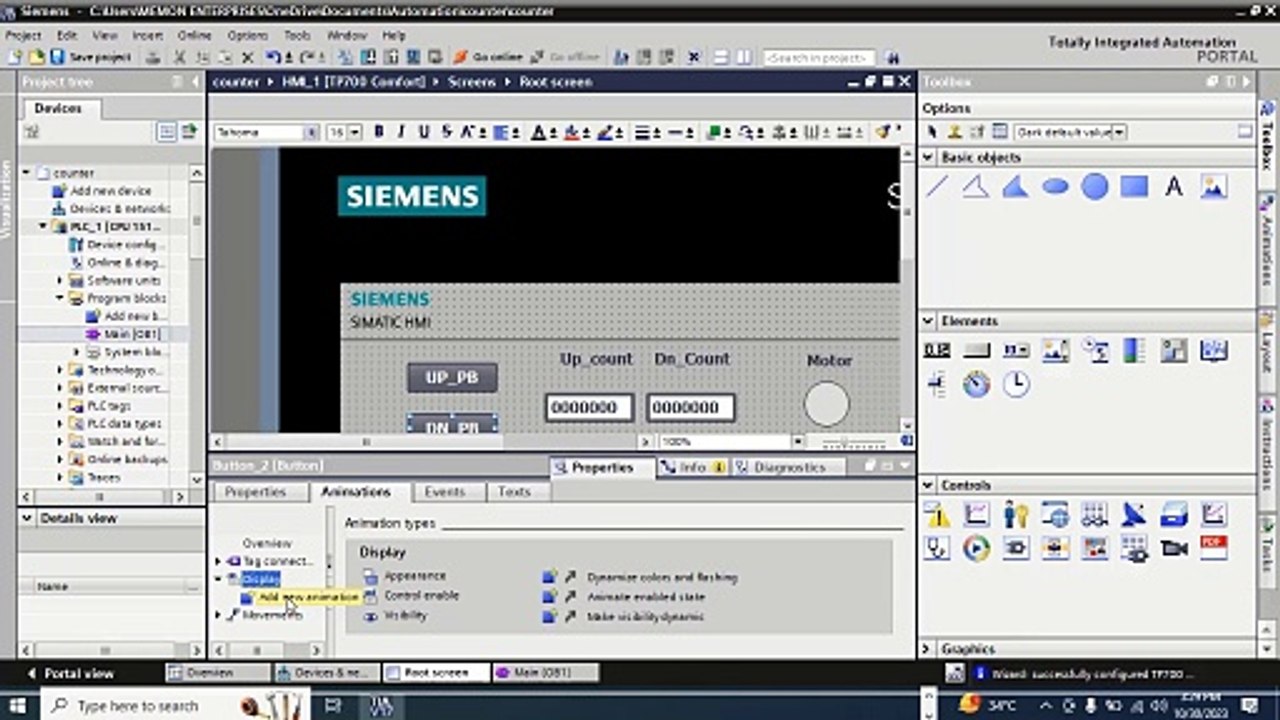This screenshot has height=720, width=1280.
Task: Switch to the Texts tab
Action: coord(514,492)
